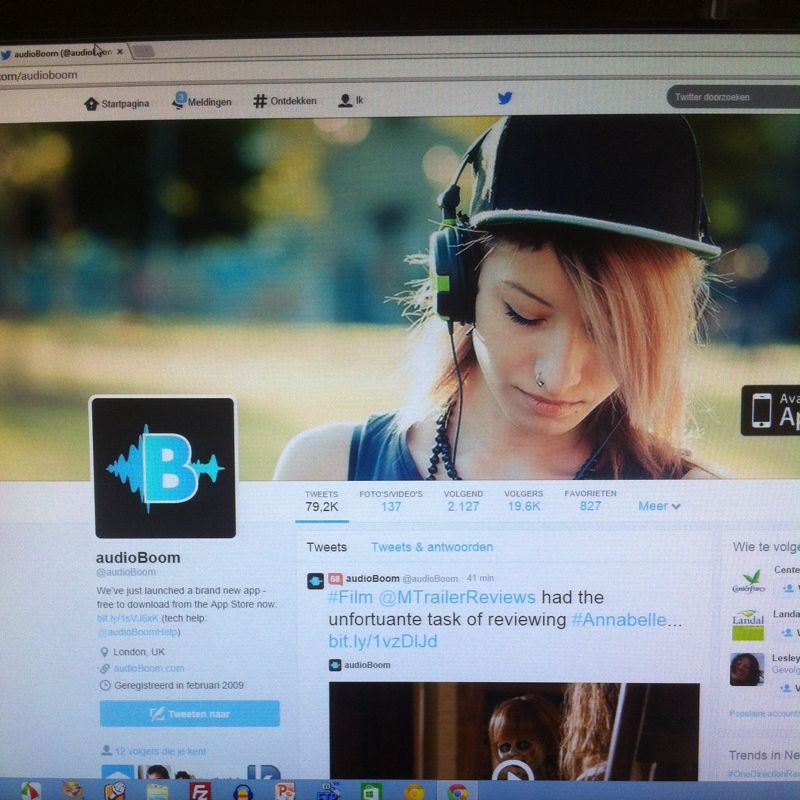The height and width of the screenshot is (800, 800).
Task: Expand the Meer dropdown menu
Action: tap(659, 506)
